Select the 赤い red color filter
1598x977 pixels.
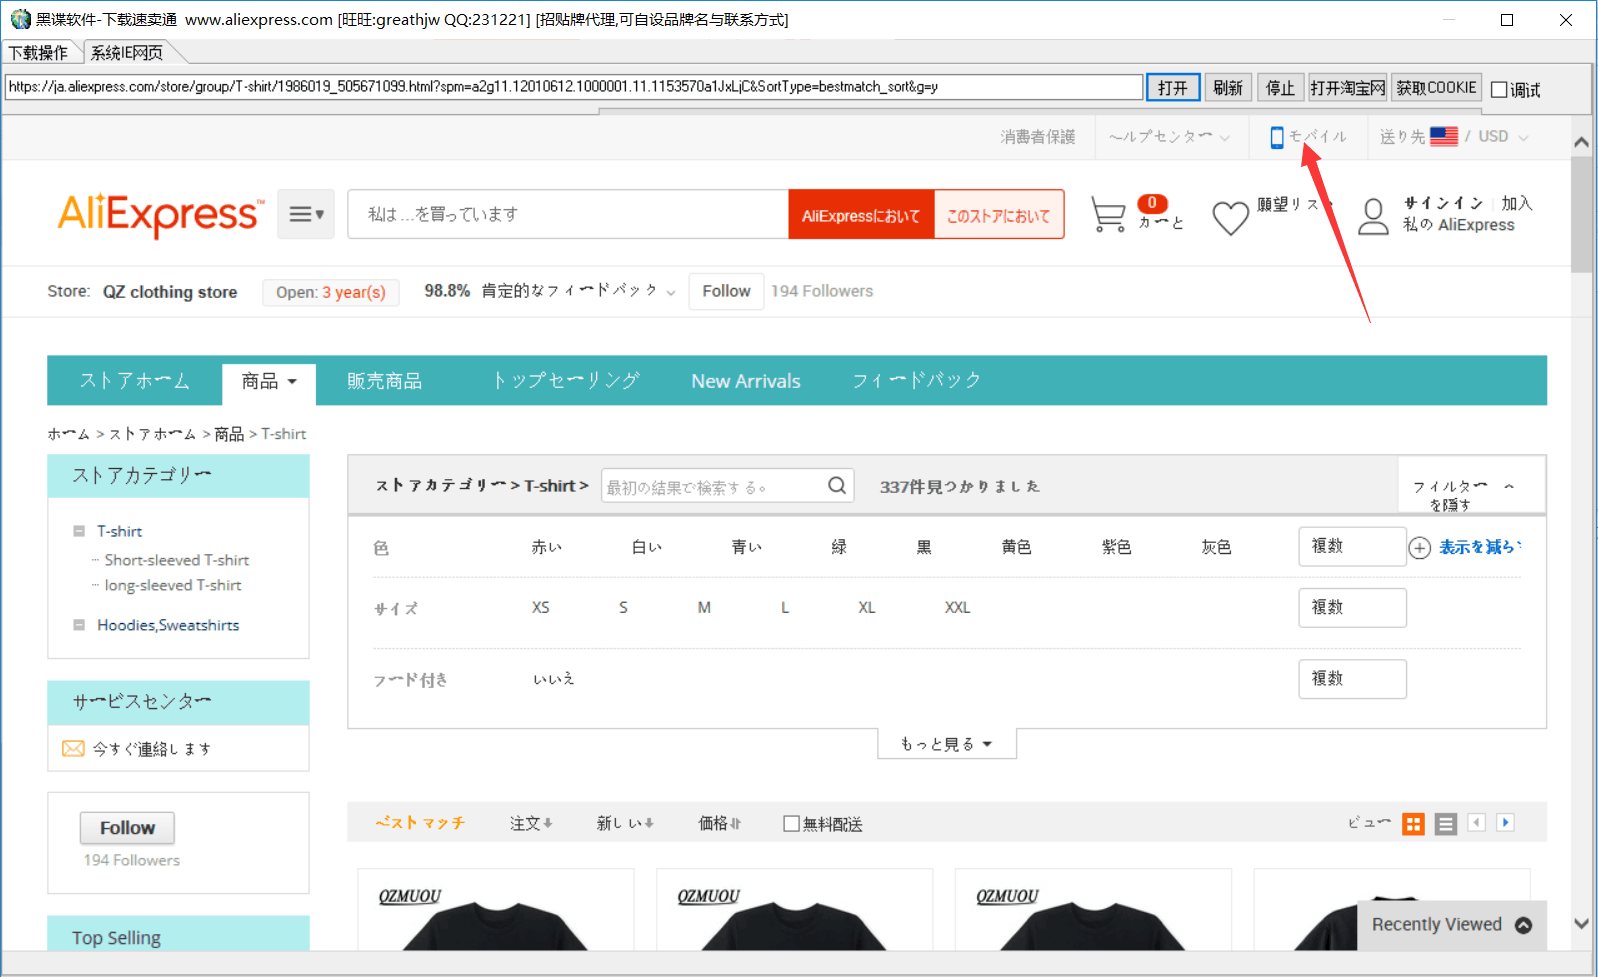point(546,547)
